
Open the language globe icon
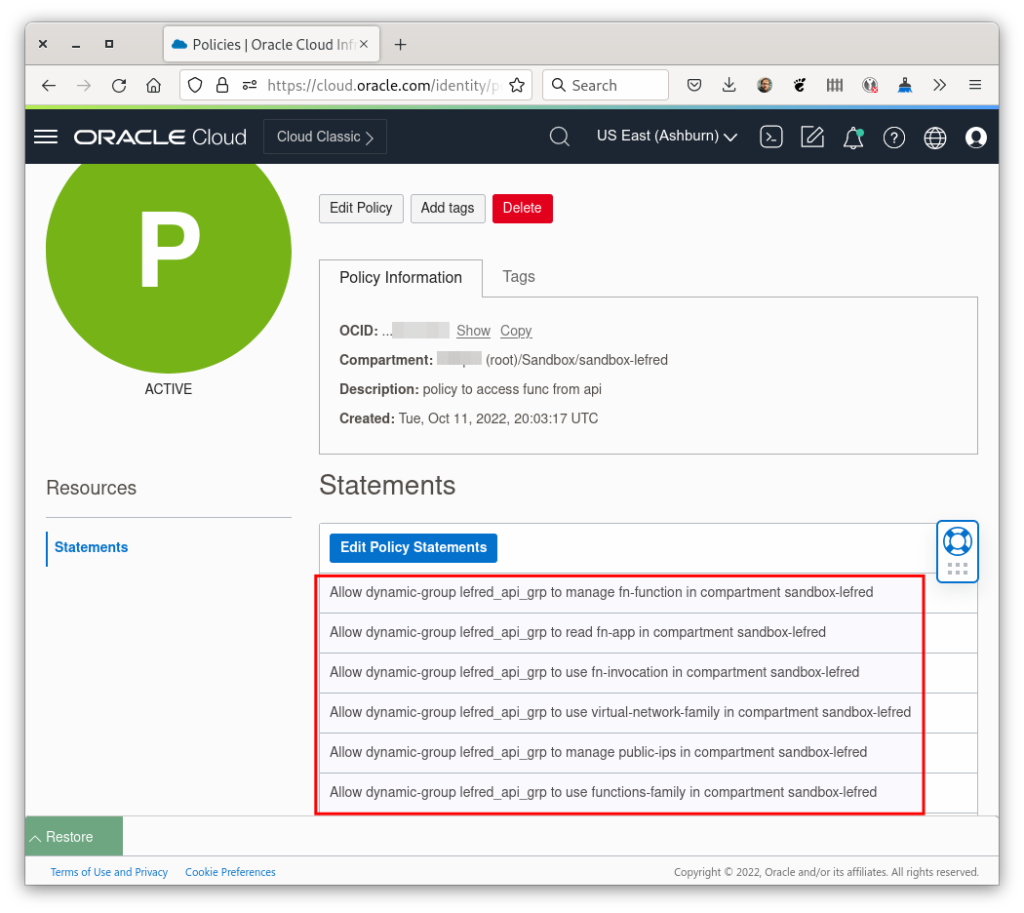tap(935, 137)
